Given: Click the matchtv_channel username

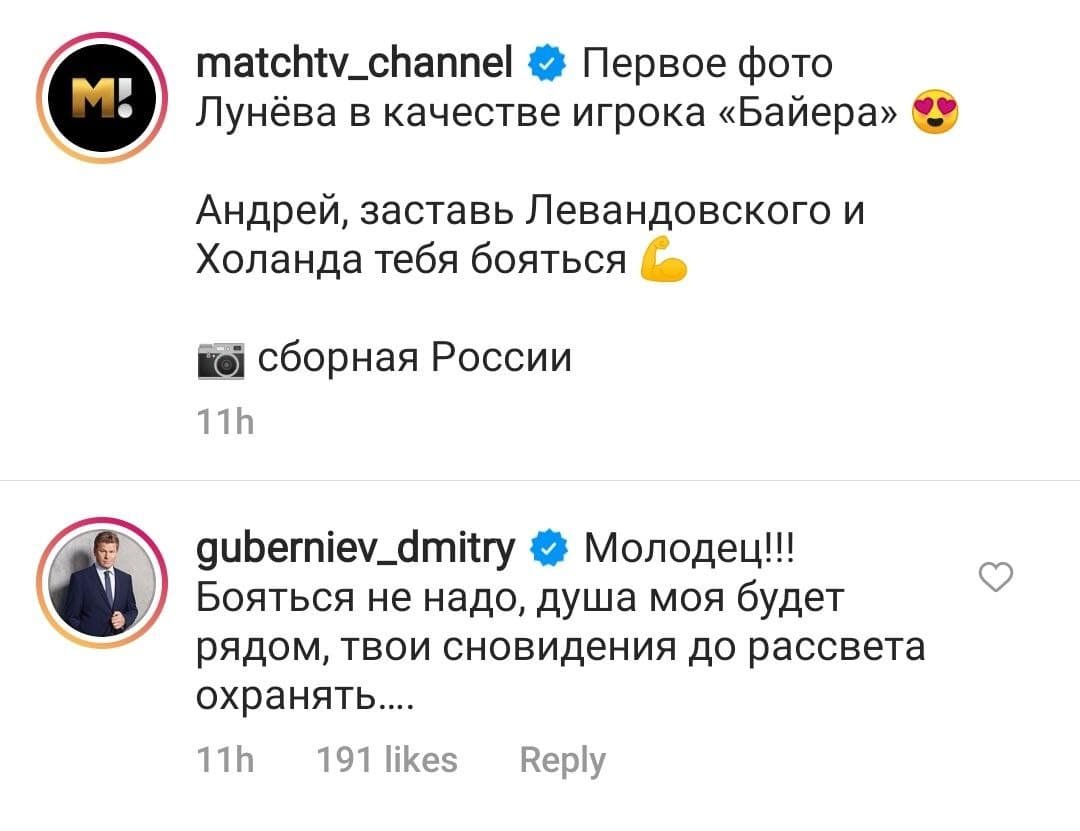Looking at the screenshot, I should pyautogui.click(x=356, y=66).
